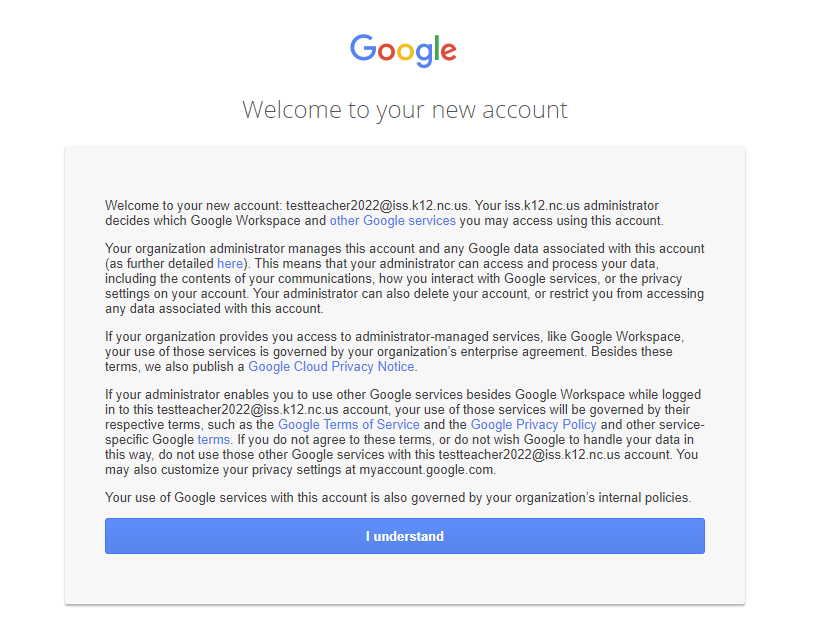Click the email address in the first paragraph
The width and height of the screenshot is (821, 626).
pos(377,205)
